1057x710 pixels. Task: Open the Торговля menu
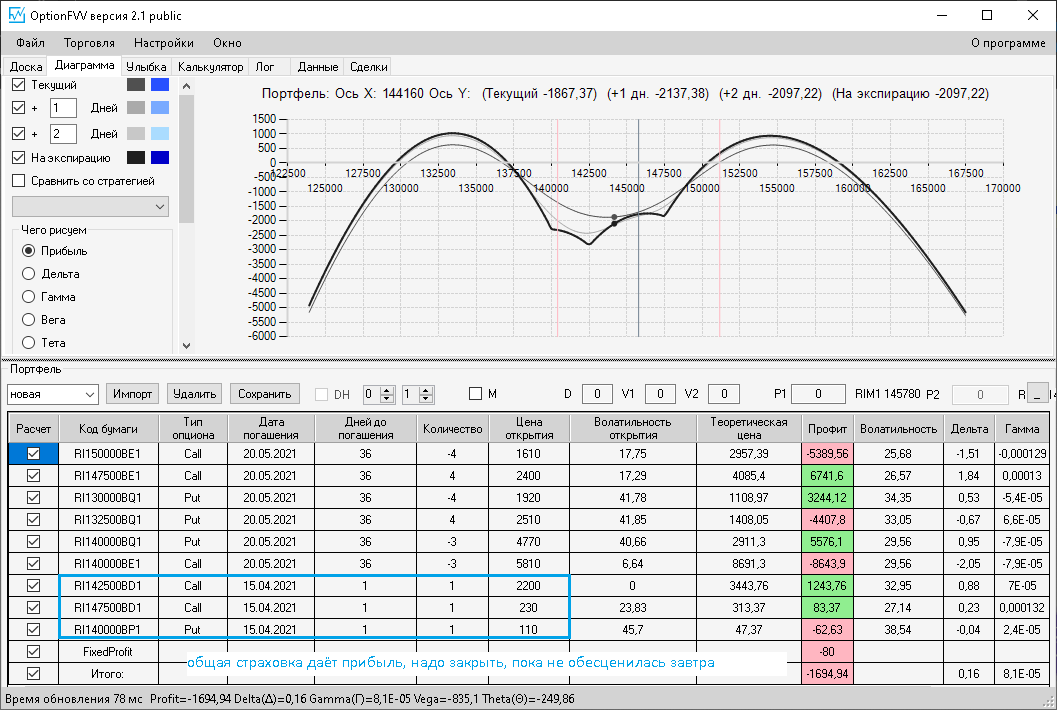[x=89, y=43]
